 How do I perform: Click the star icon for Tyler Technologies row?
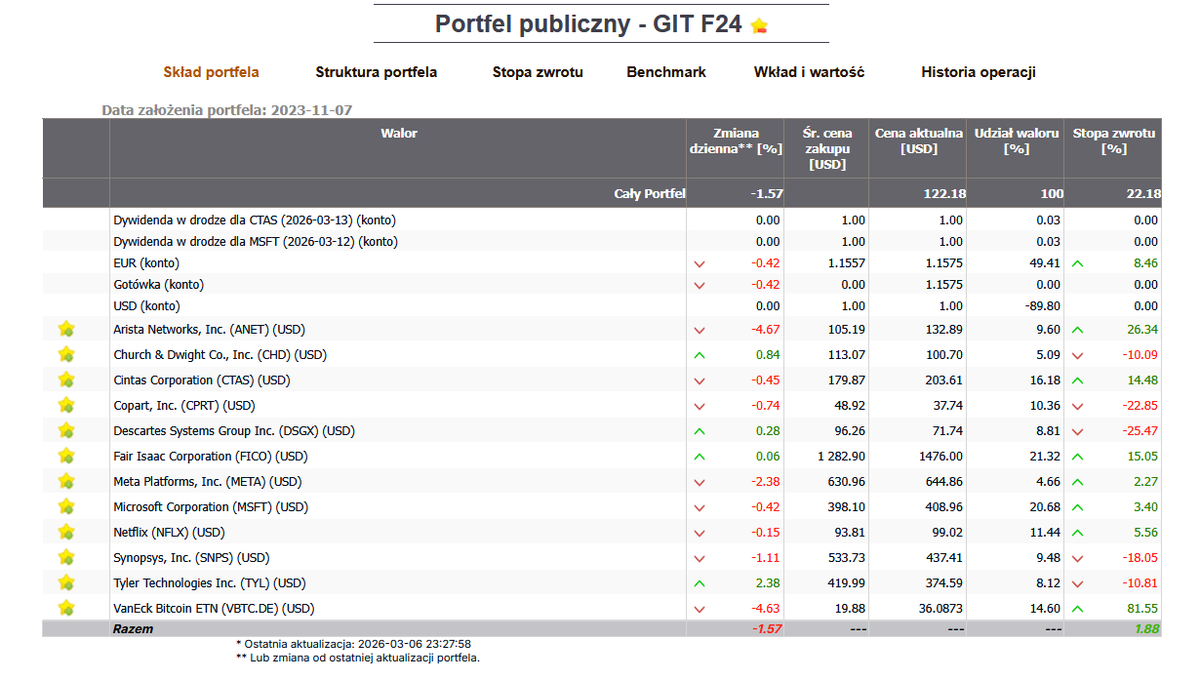(66, 582)
